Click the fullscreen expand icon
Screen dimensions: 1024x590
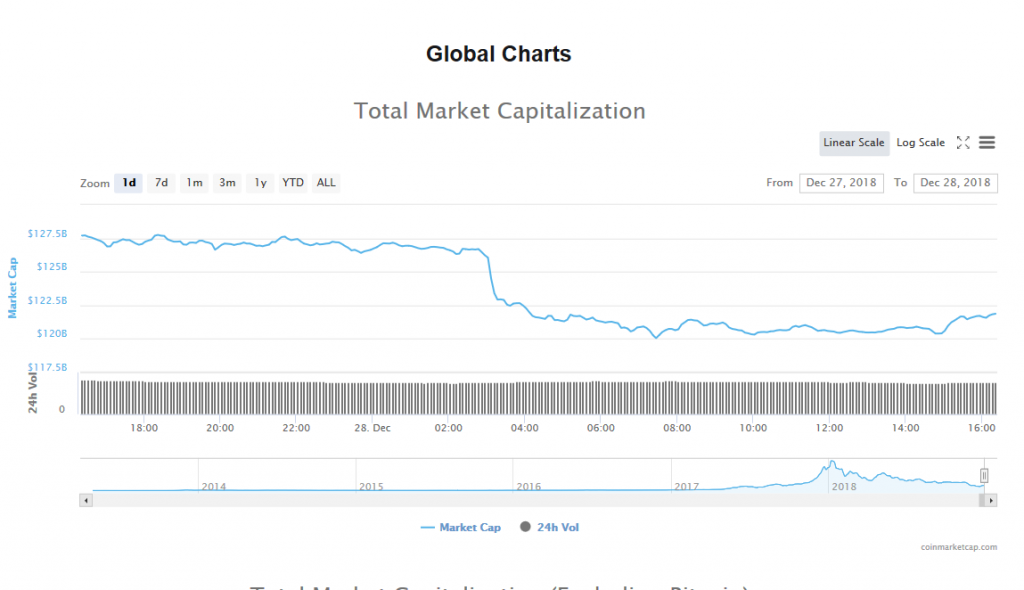[963, 143]
